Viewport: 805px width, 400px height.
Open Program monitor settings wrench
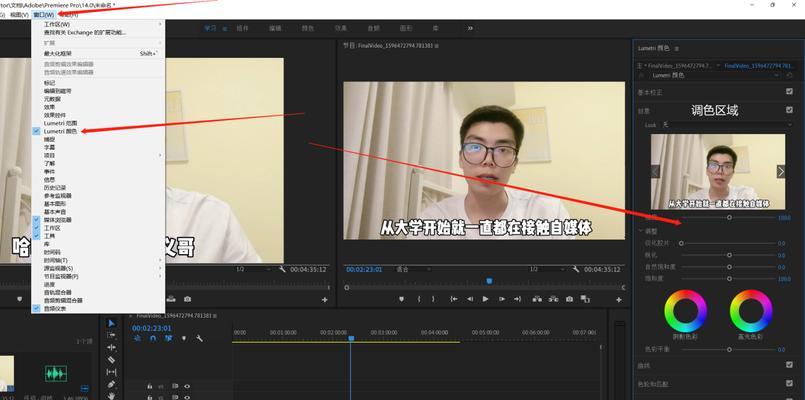click(x=576, y=269)
